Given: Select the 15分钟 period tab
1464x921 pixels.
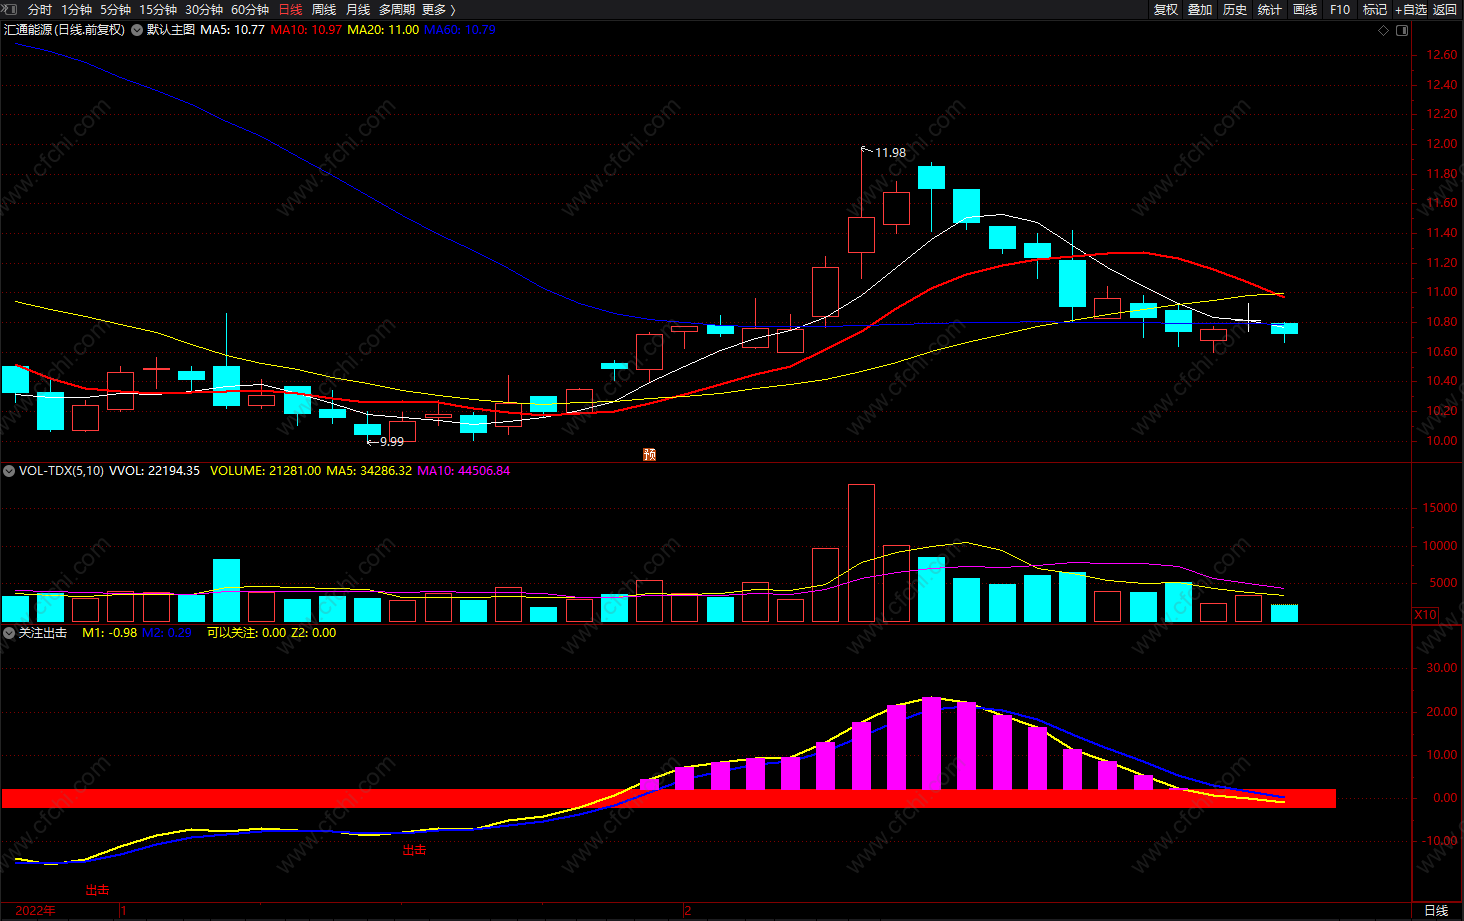Looking at the screenshot, I should [158, 9].
